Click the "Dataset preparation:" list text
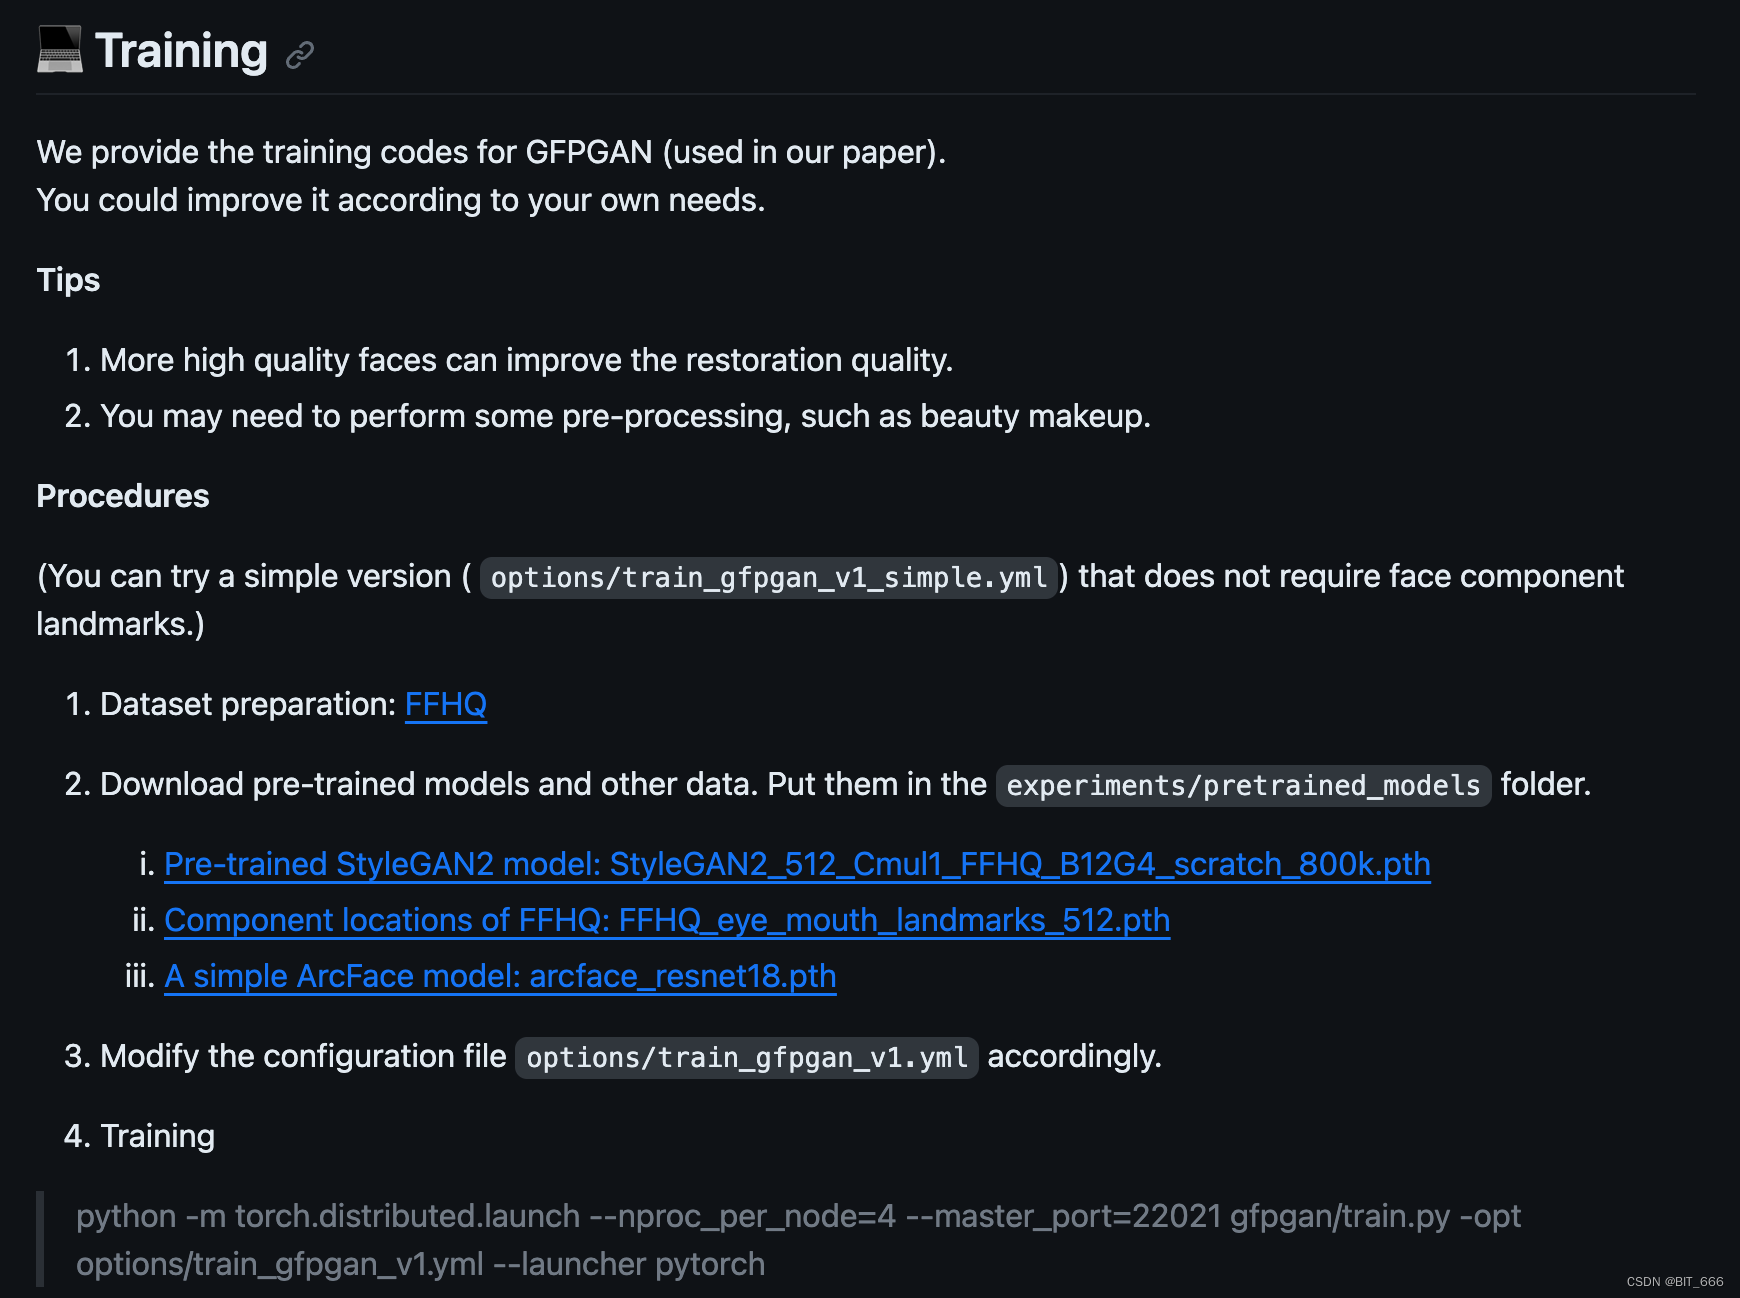 coord(248,704)
